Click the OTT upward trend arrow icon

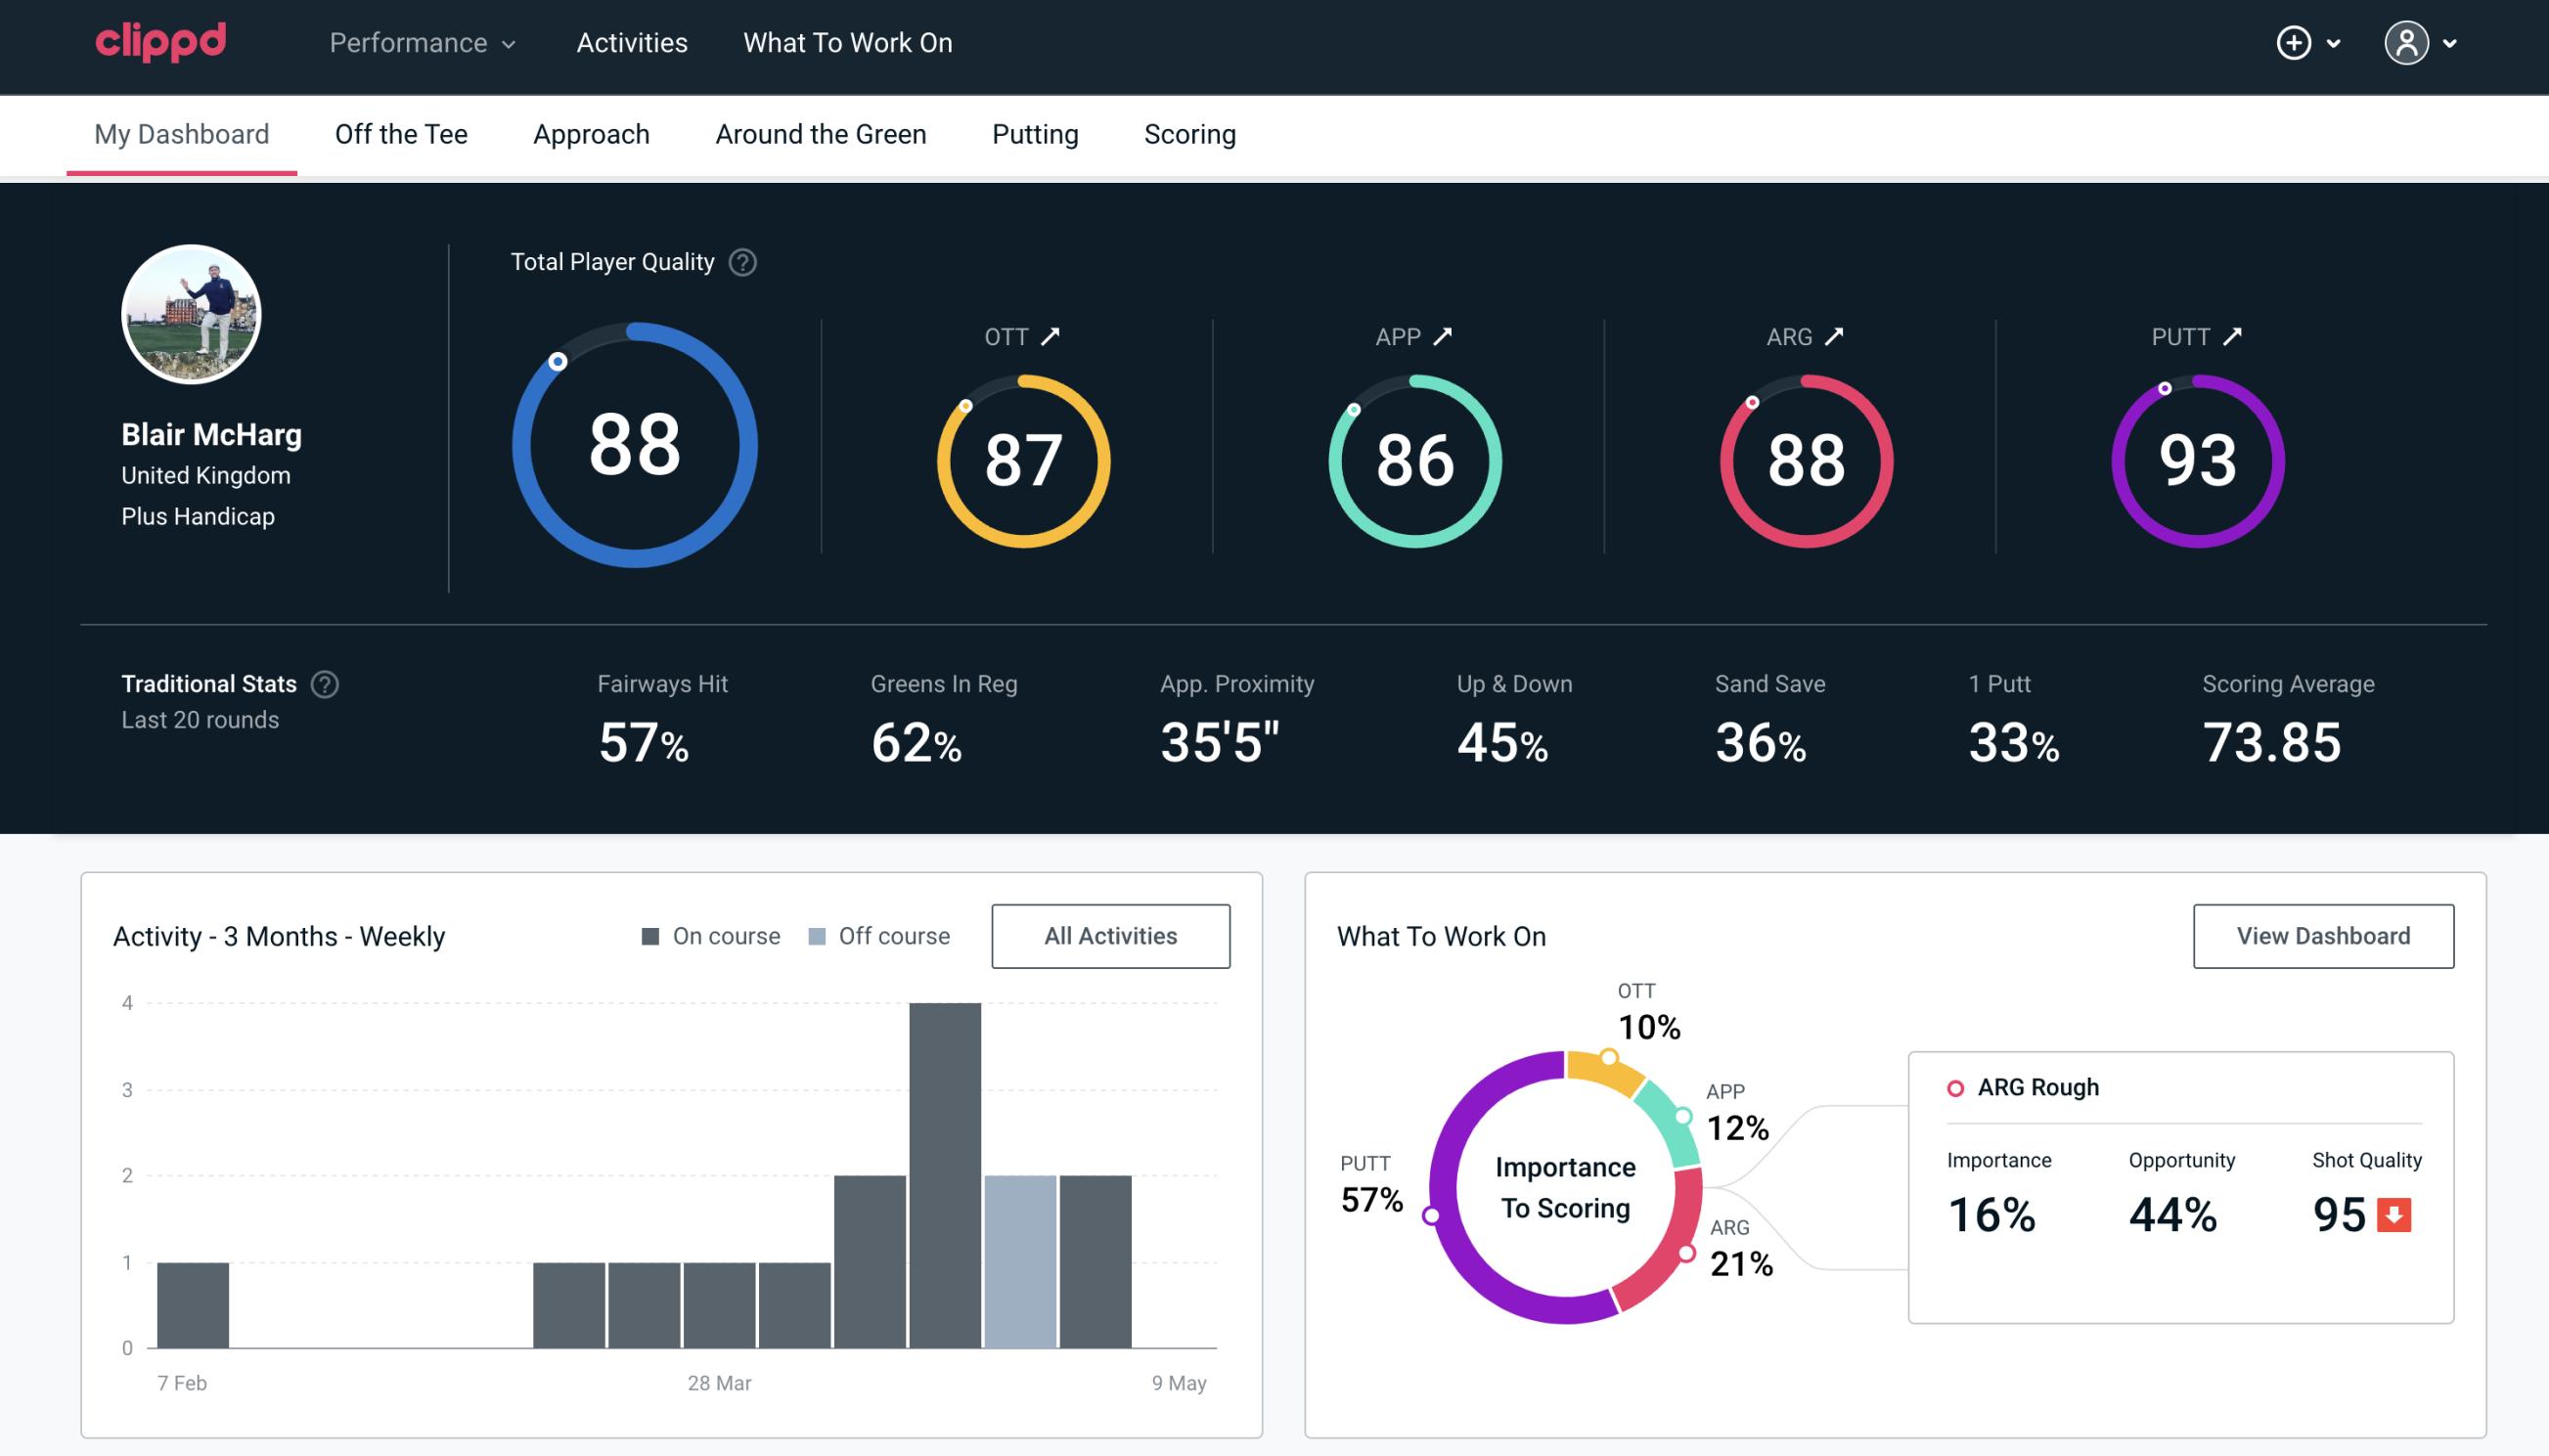1051,336
